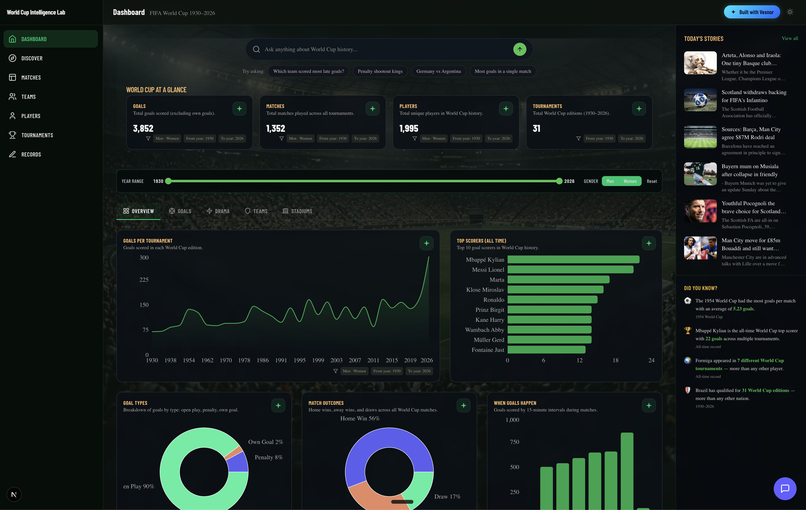Switch to the Drama tab
Image resolution: width=806 pixels, height=510 pixels.
(218, 211)
